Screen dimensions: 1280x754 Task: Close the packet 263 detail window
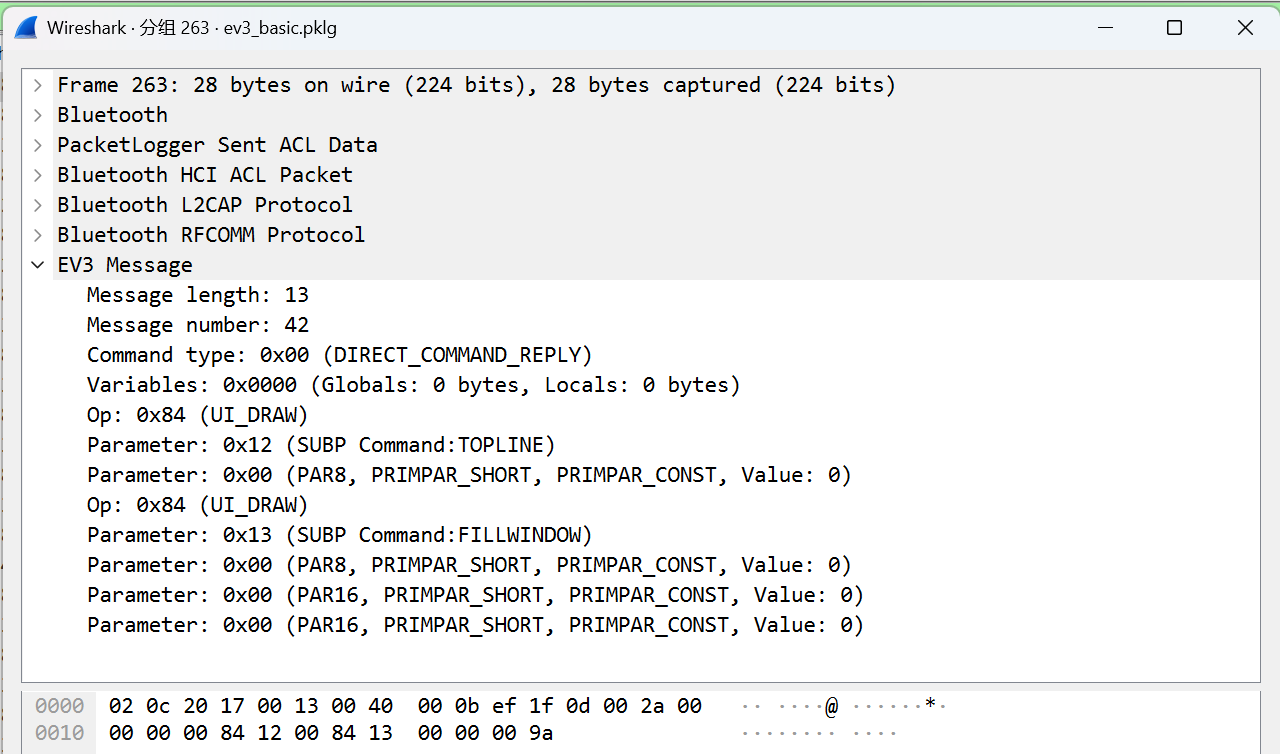1245,28
